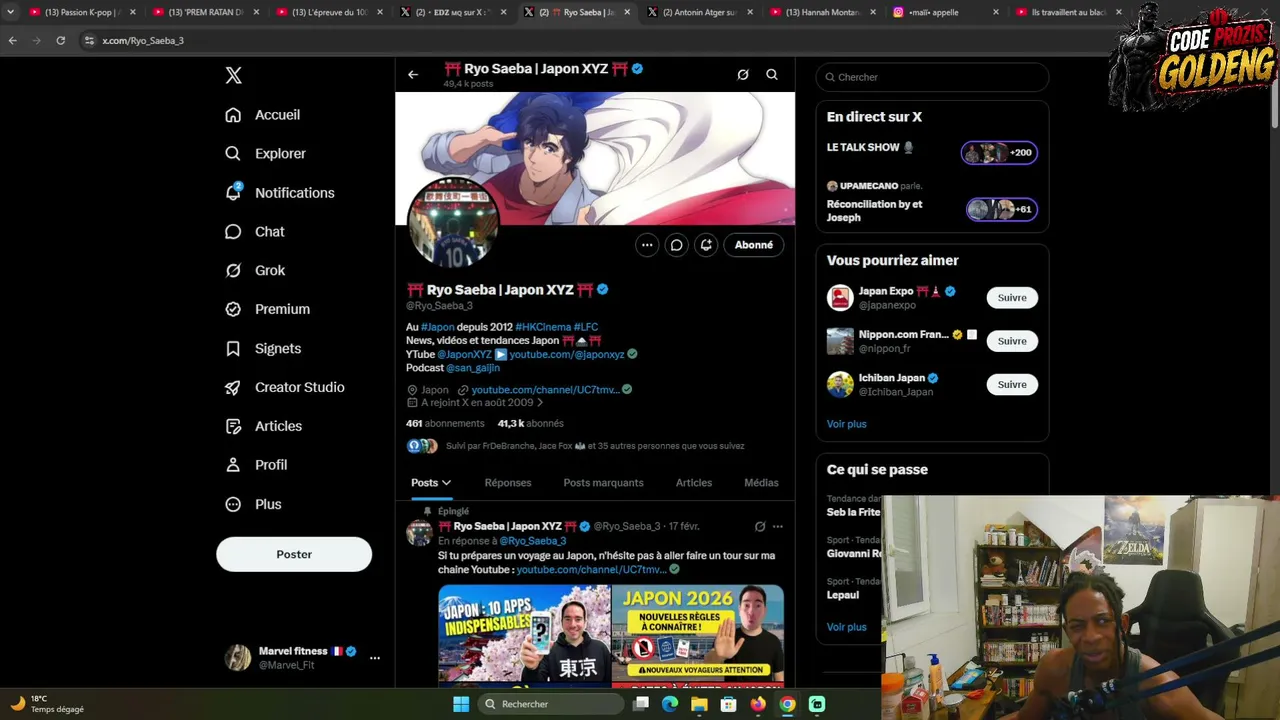Viewport: 1280px width, 720px height.
Task: Expand the Posts tab dropdown arrow
Action: [446, 483]
